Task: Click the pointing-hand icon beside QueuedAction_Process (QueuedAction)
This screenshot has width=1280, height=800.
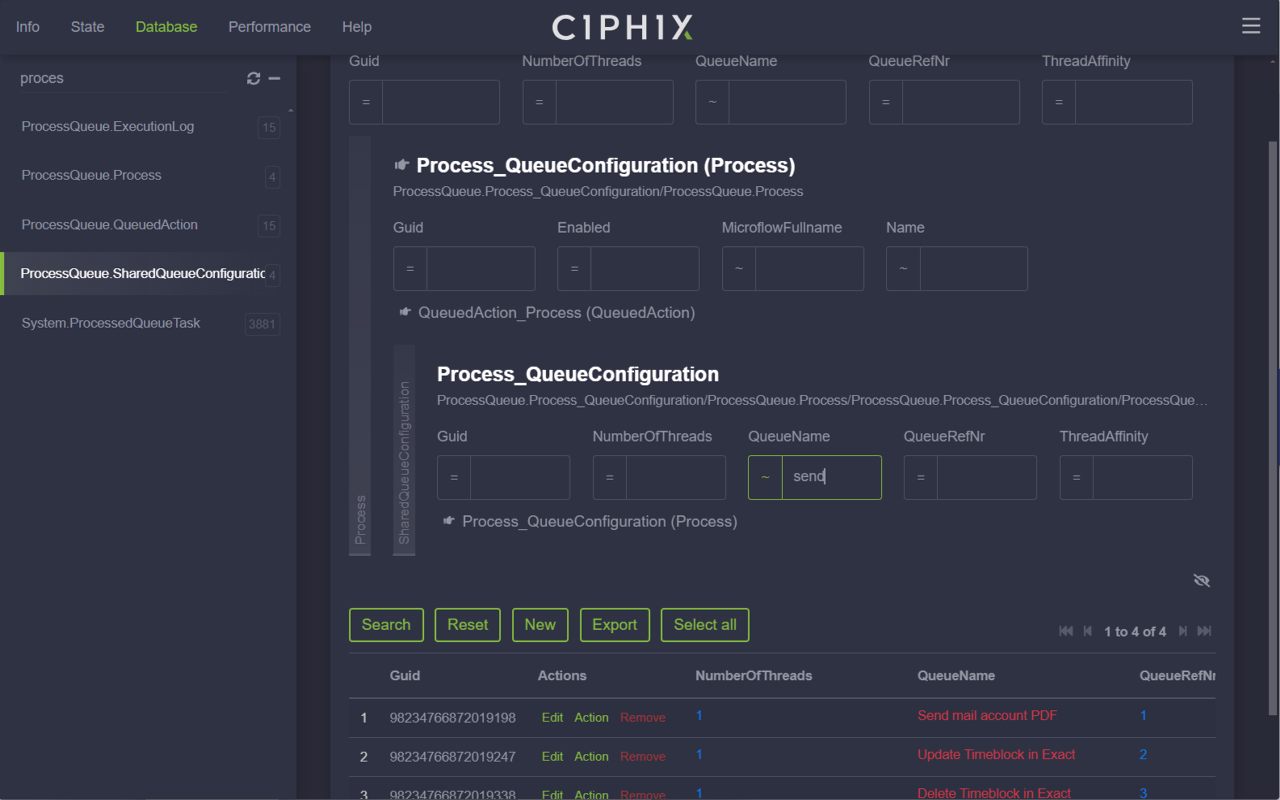Action: pyautogui.click(x=404, y=312)
